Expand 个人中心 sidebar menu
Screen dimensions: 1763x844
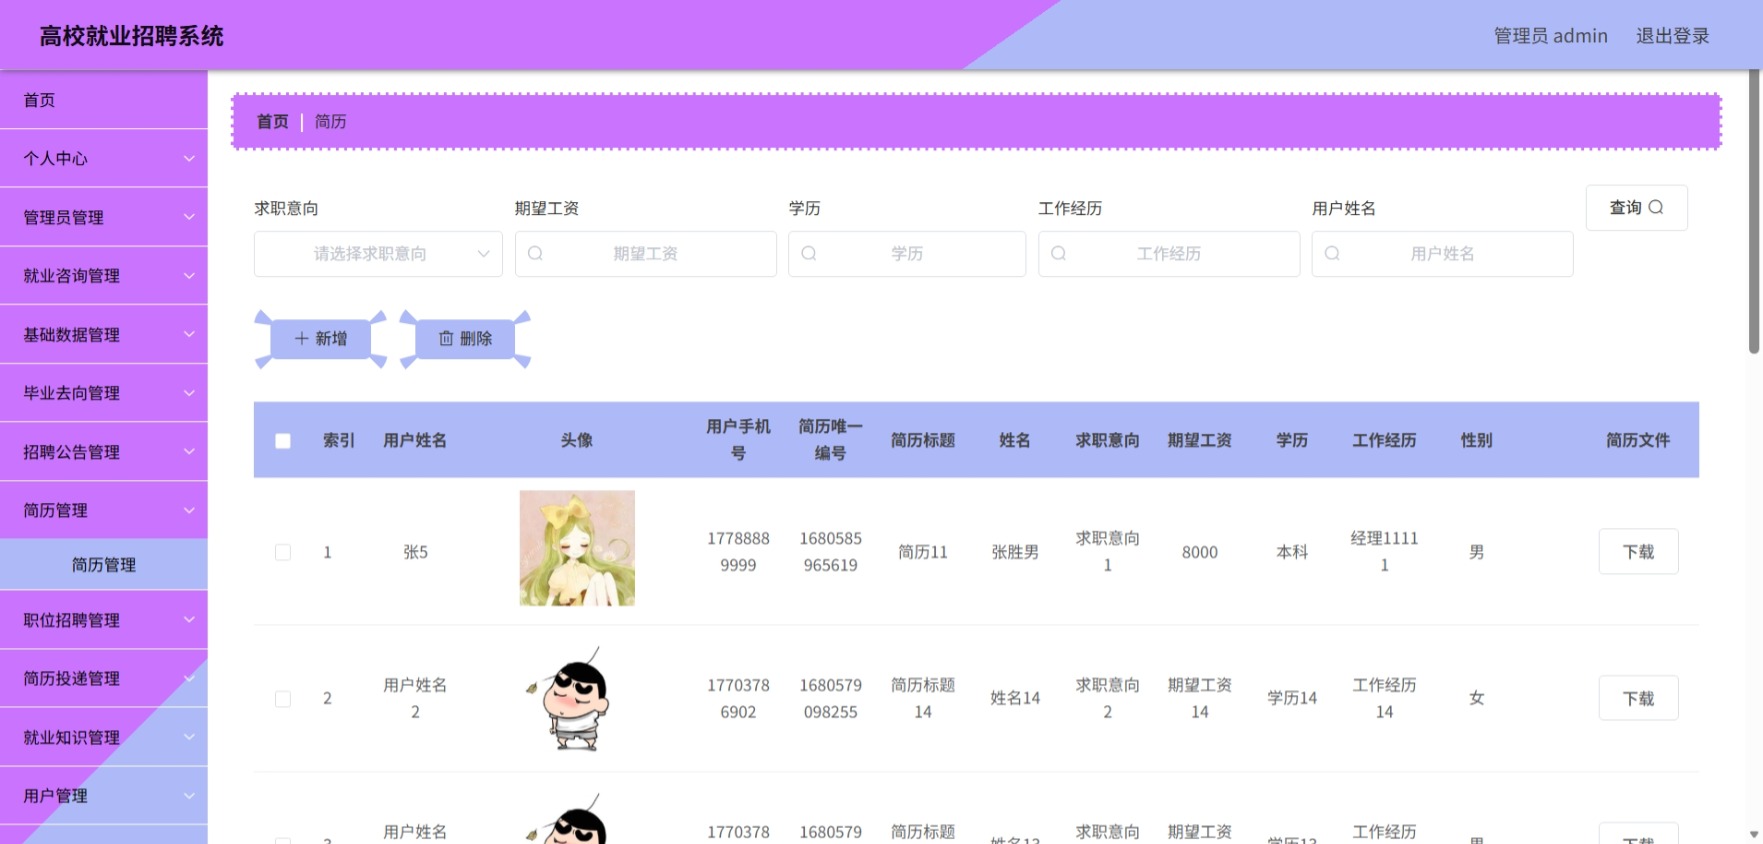tap(104, 158)
